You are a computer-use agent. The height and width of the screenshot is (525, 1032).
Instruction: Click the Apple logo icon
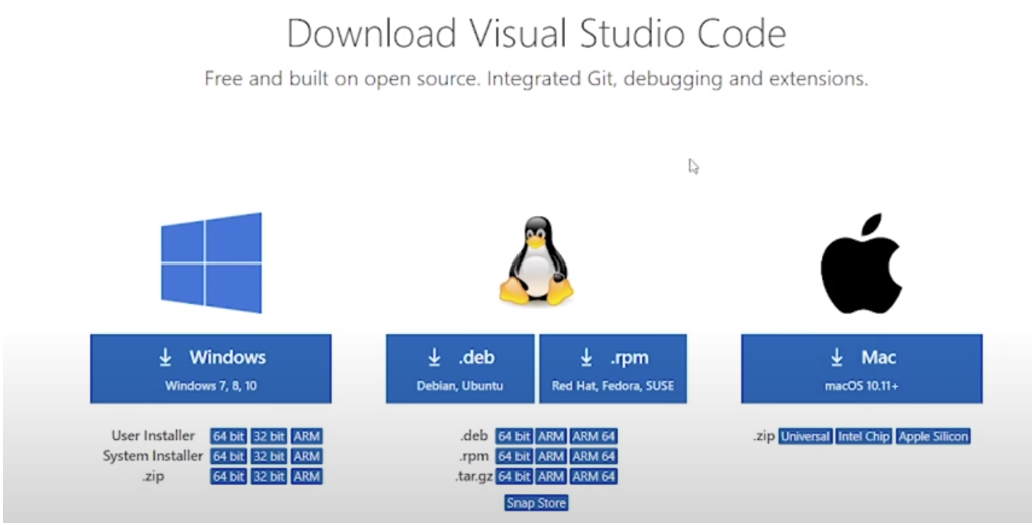coord(861,263)
